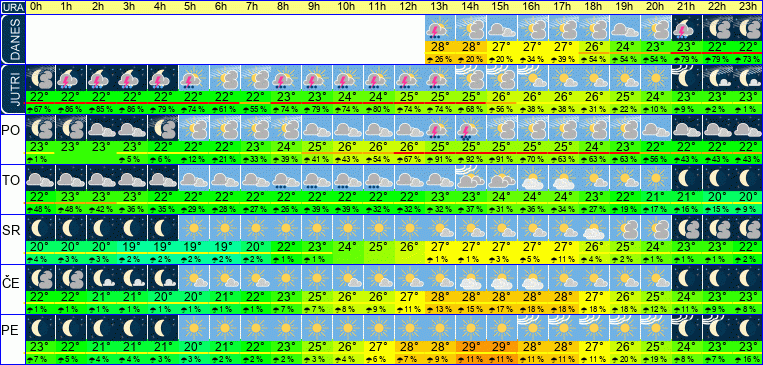
Task: Click the PO 14h thunderstorm icon
Action: pyautogui.click(x=471, y=128)
